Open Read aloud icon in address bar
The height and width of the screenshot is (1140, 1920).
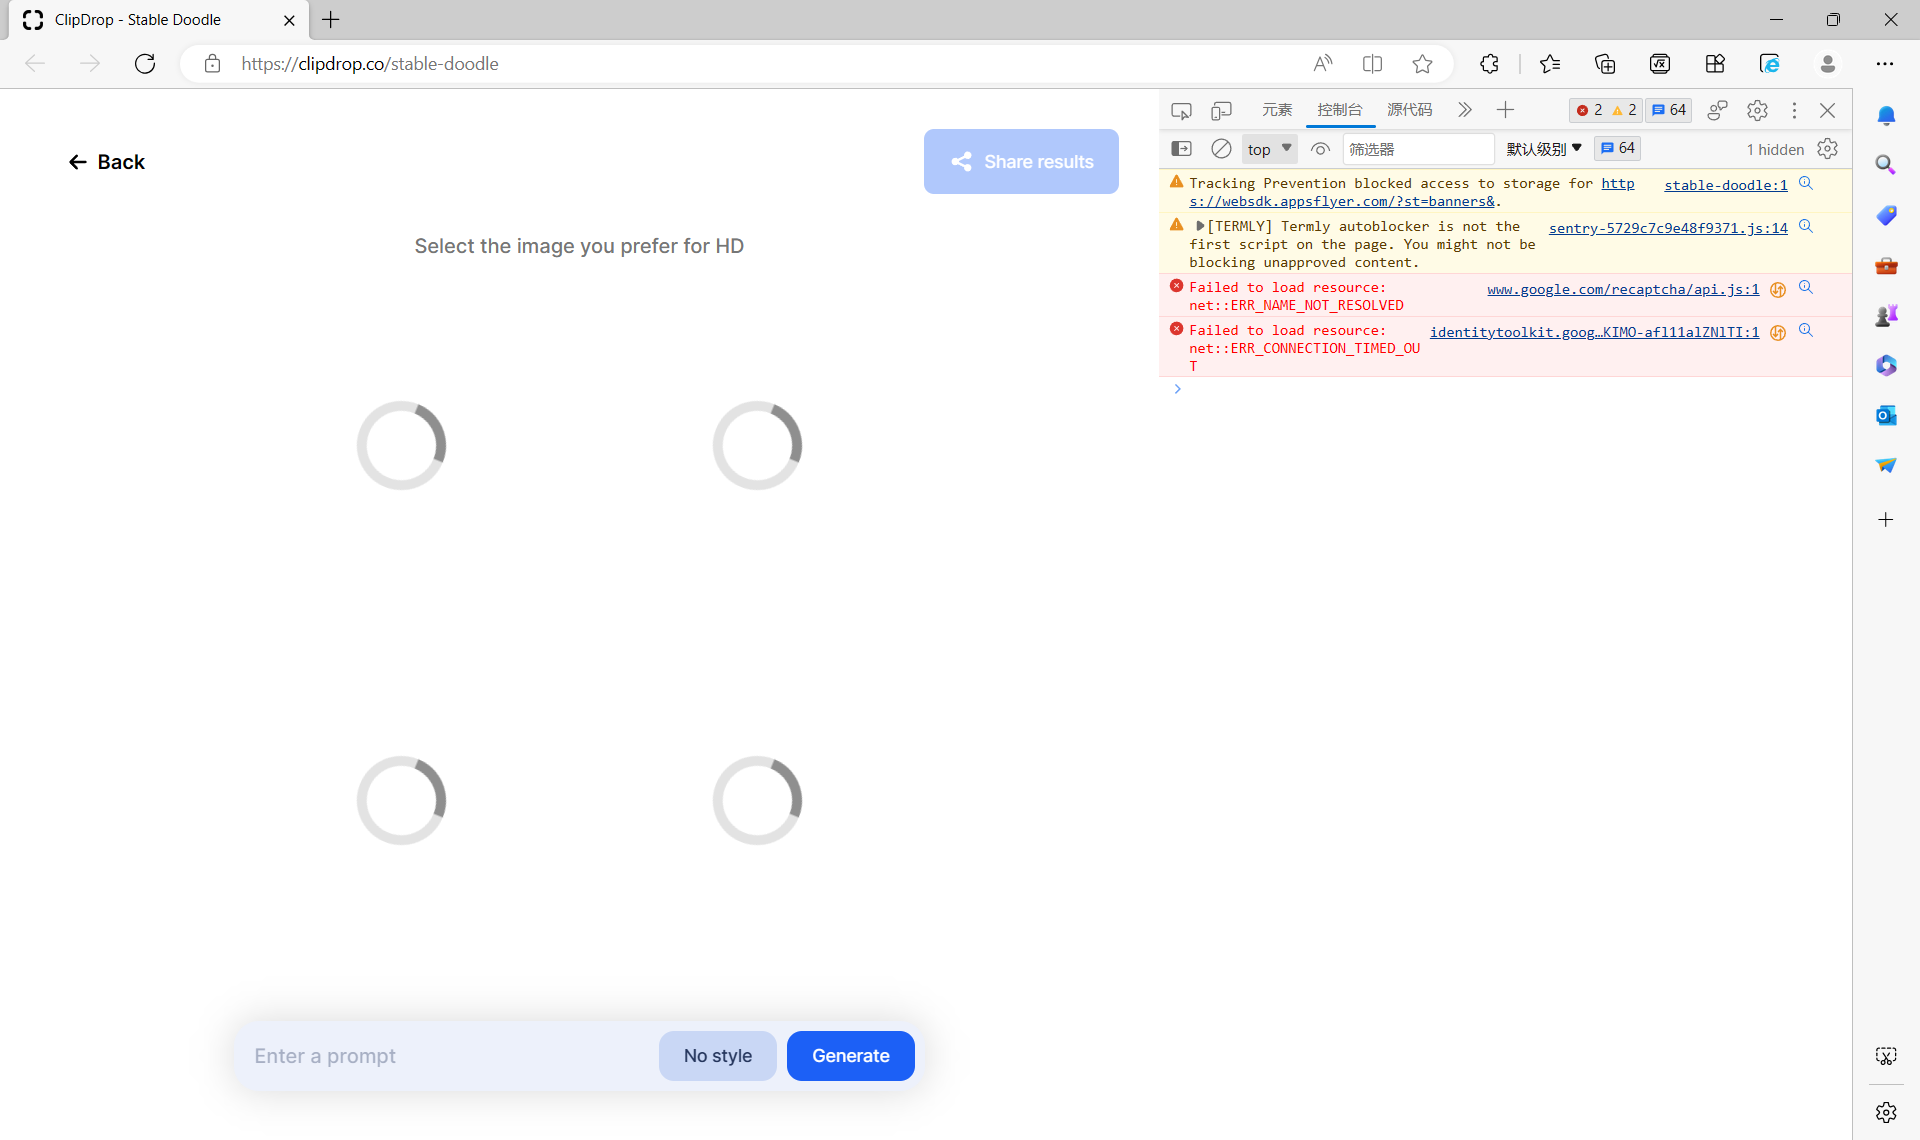1323,64
